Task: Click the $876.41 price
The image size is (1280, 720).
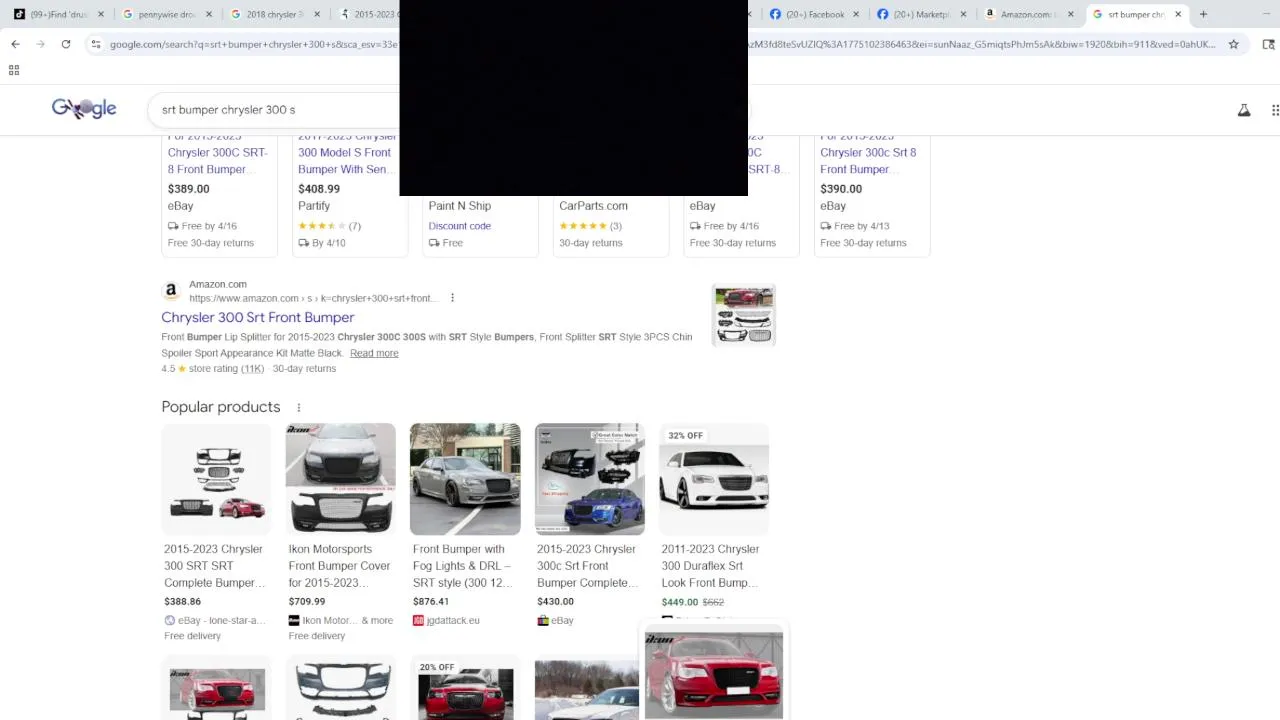Action: tap(431, 602)
